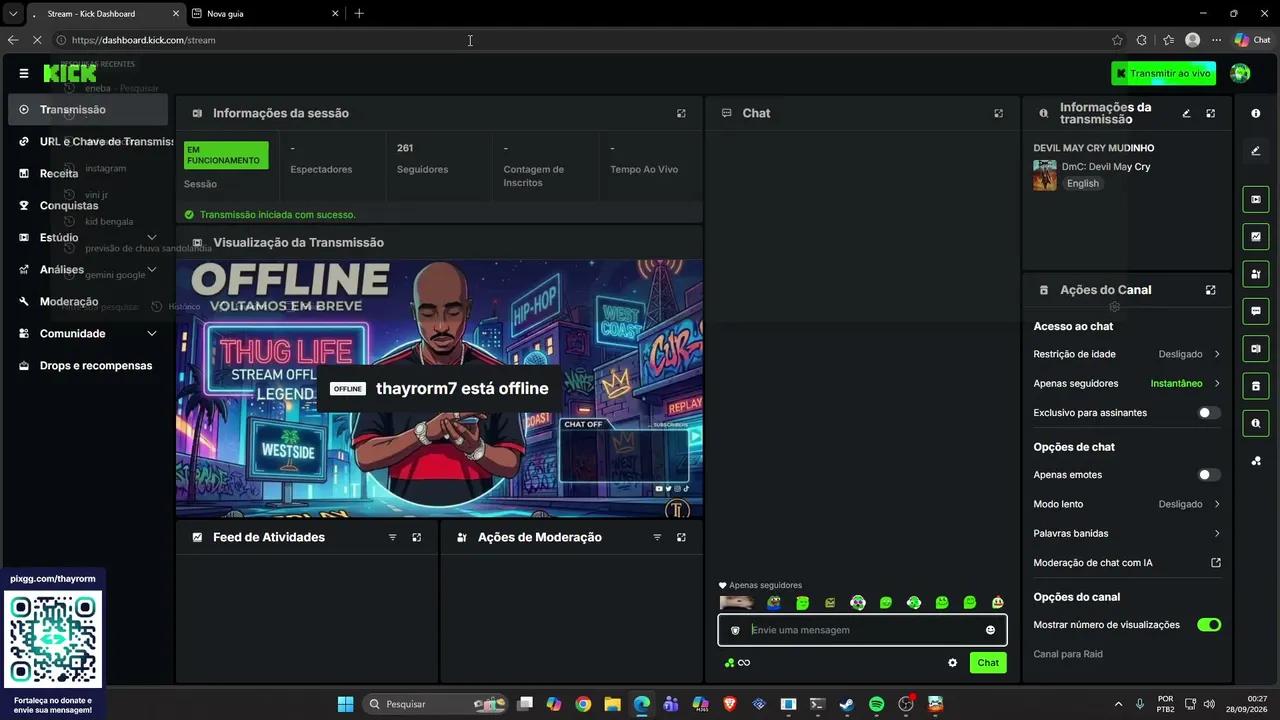Click Transmitir ao vivo button
The height and width of the screenshot is (720, 1280).
coord(1163,73)
